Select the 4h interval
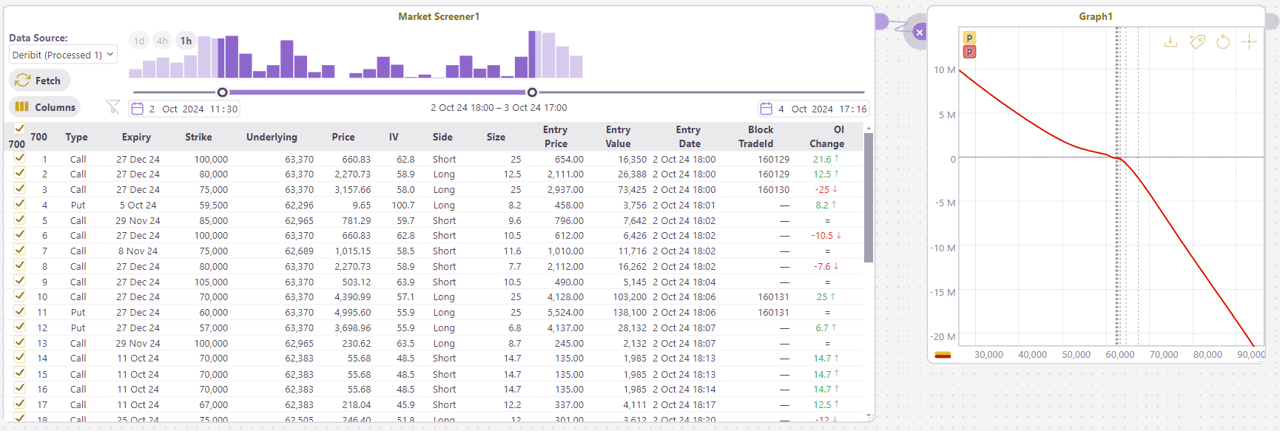The width and height of the screenshot is (1280, 431). click(162, 41)
